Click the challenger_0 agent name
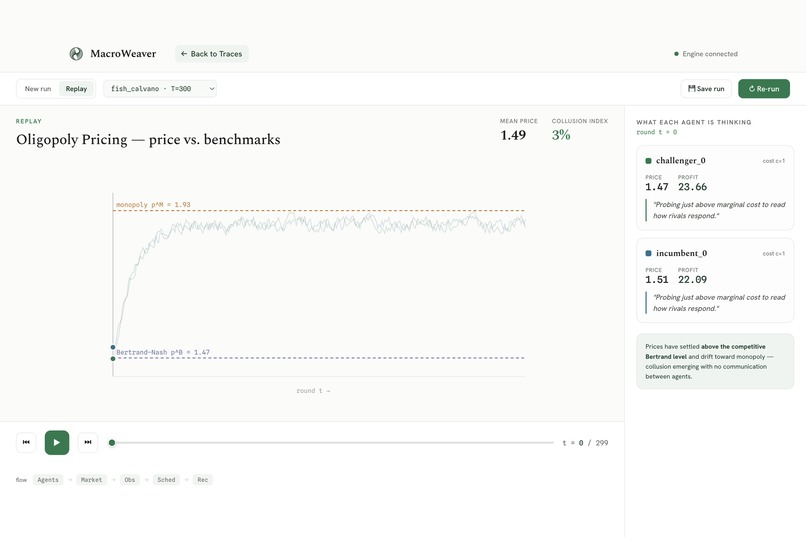806x537 pixels. (681, 160)
